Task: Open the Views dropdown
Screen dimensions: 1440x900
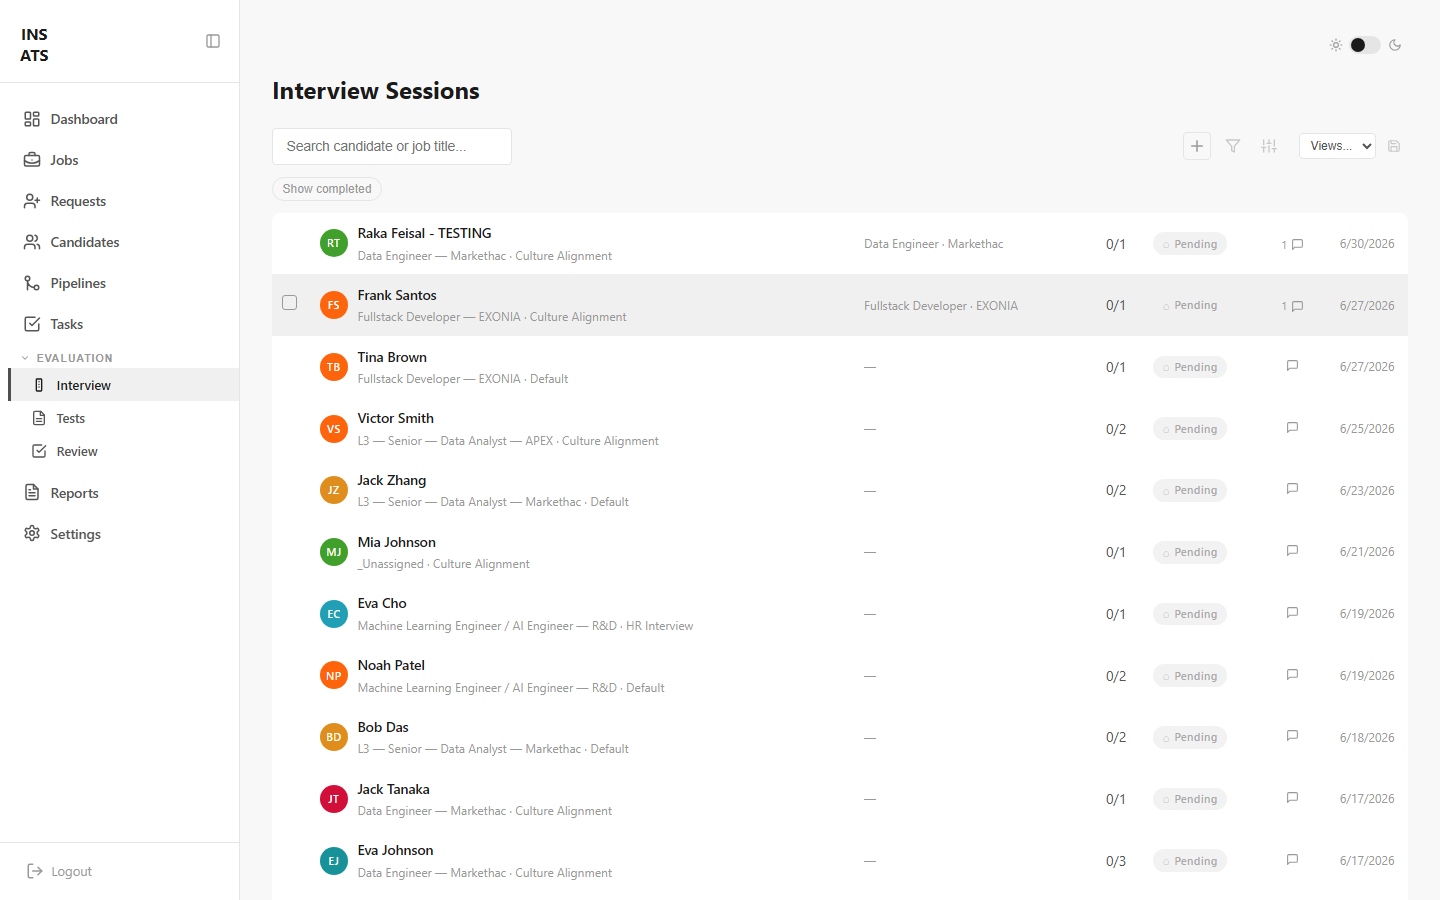Action: tap(1337, 146)
